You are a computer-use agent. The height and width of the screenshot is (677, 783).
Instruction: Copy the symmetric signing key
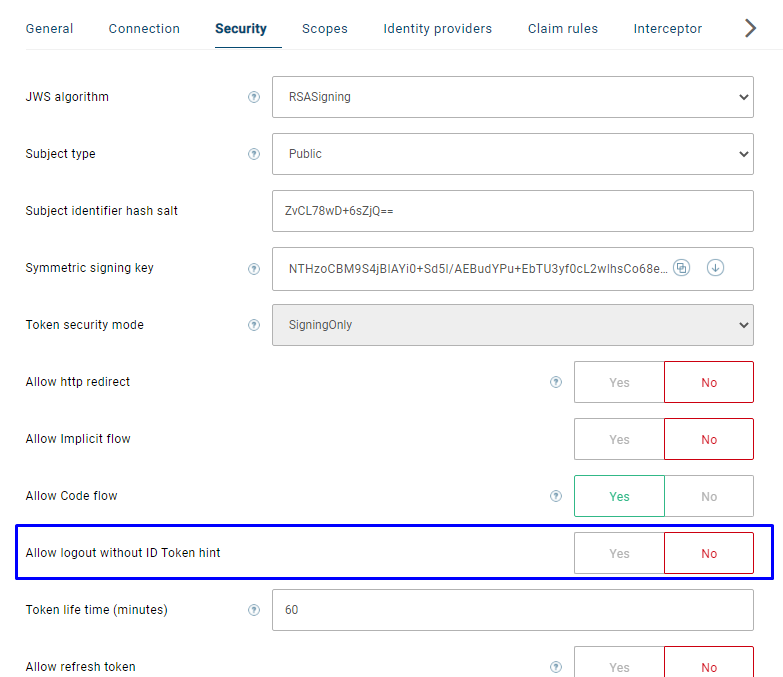tap(682, 268)
